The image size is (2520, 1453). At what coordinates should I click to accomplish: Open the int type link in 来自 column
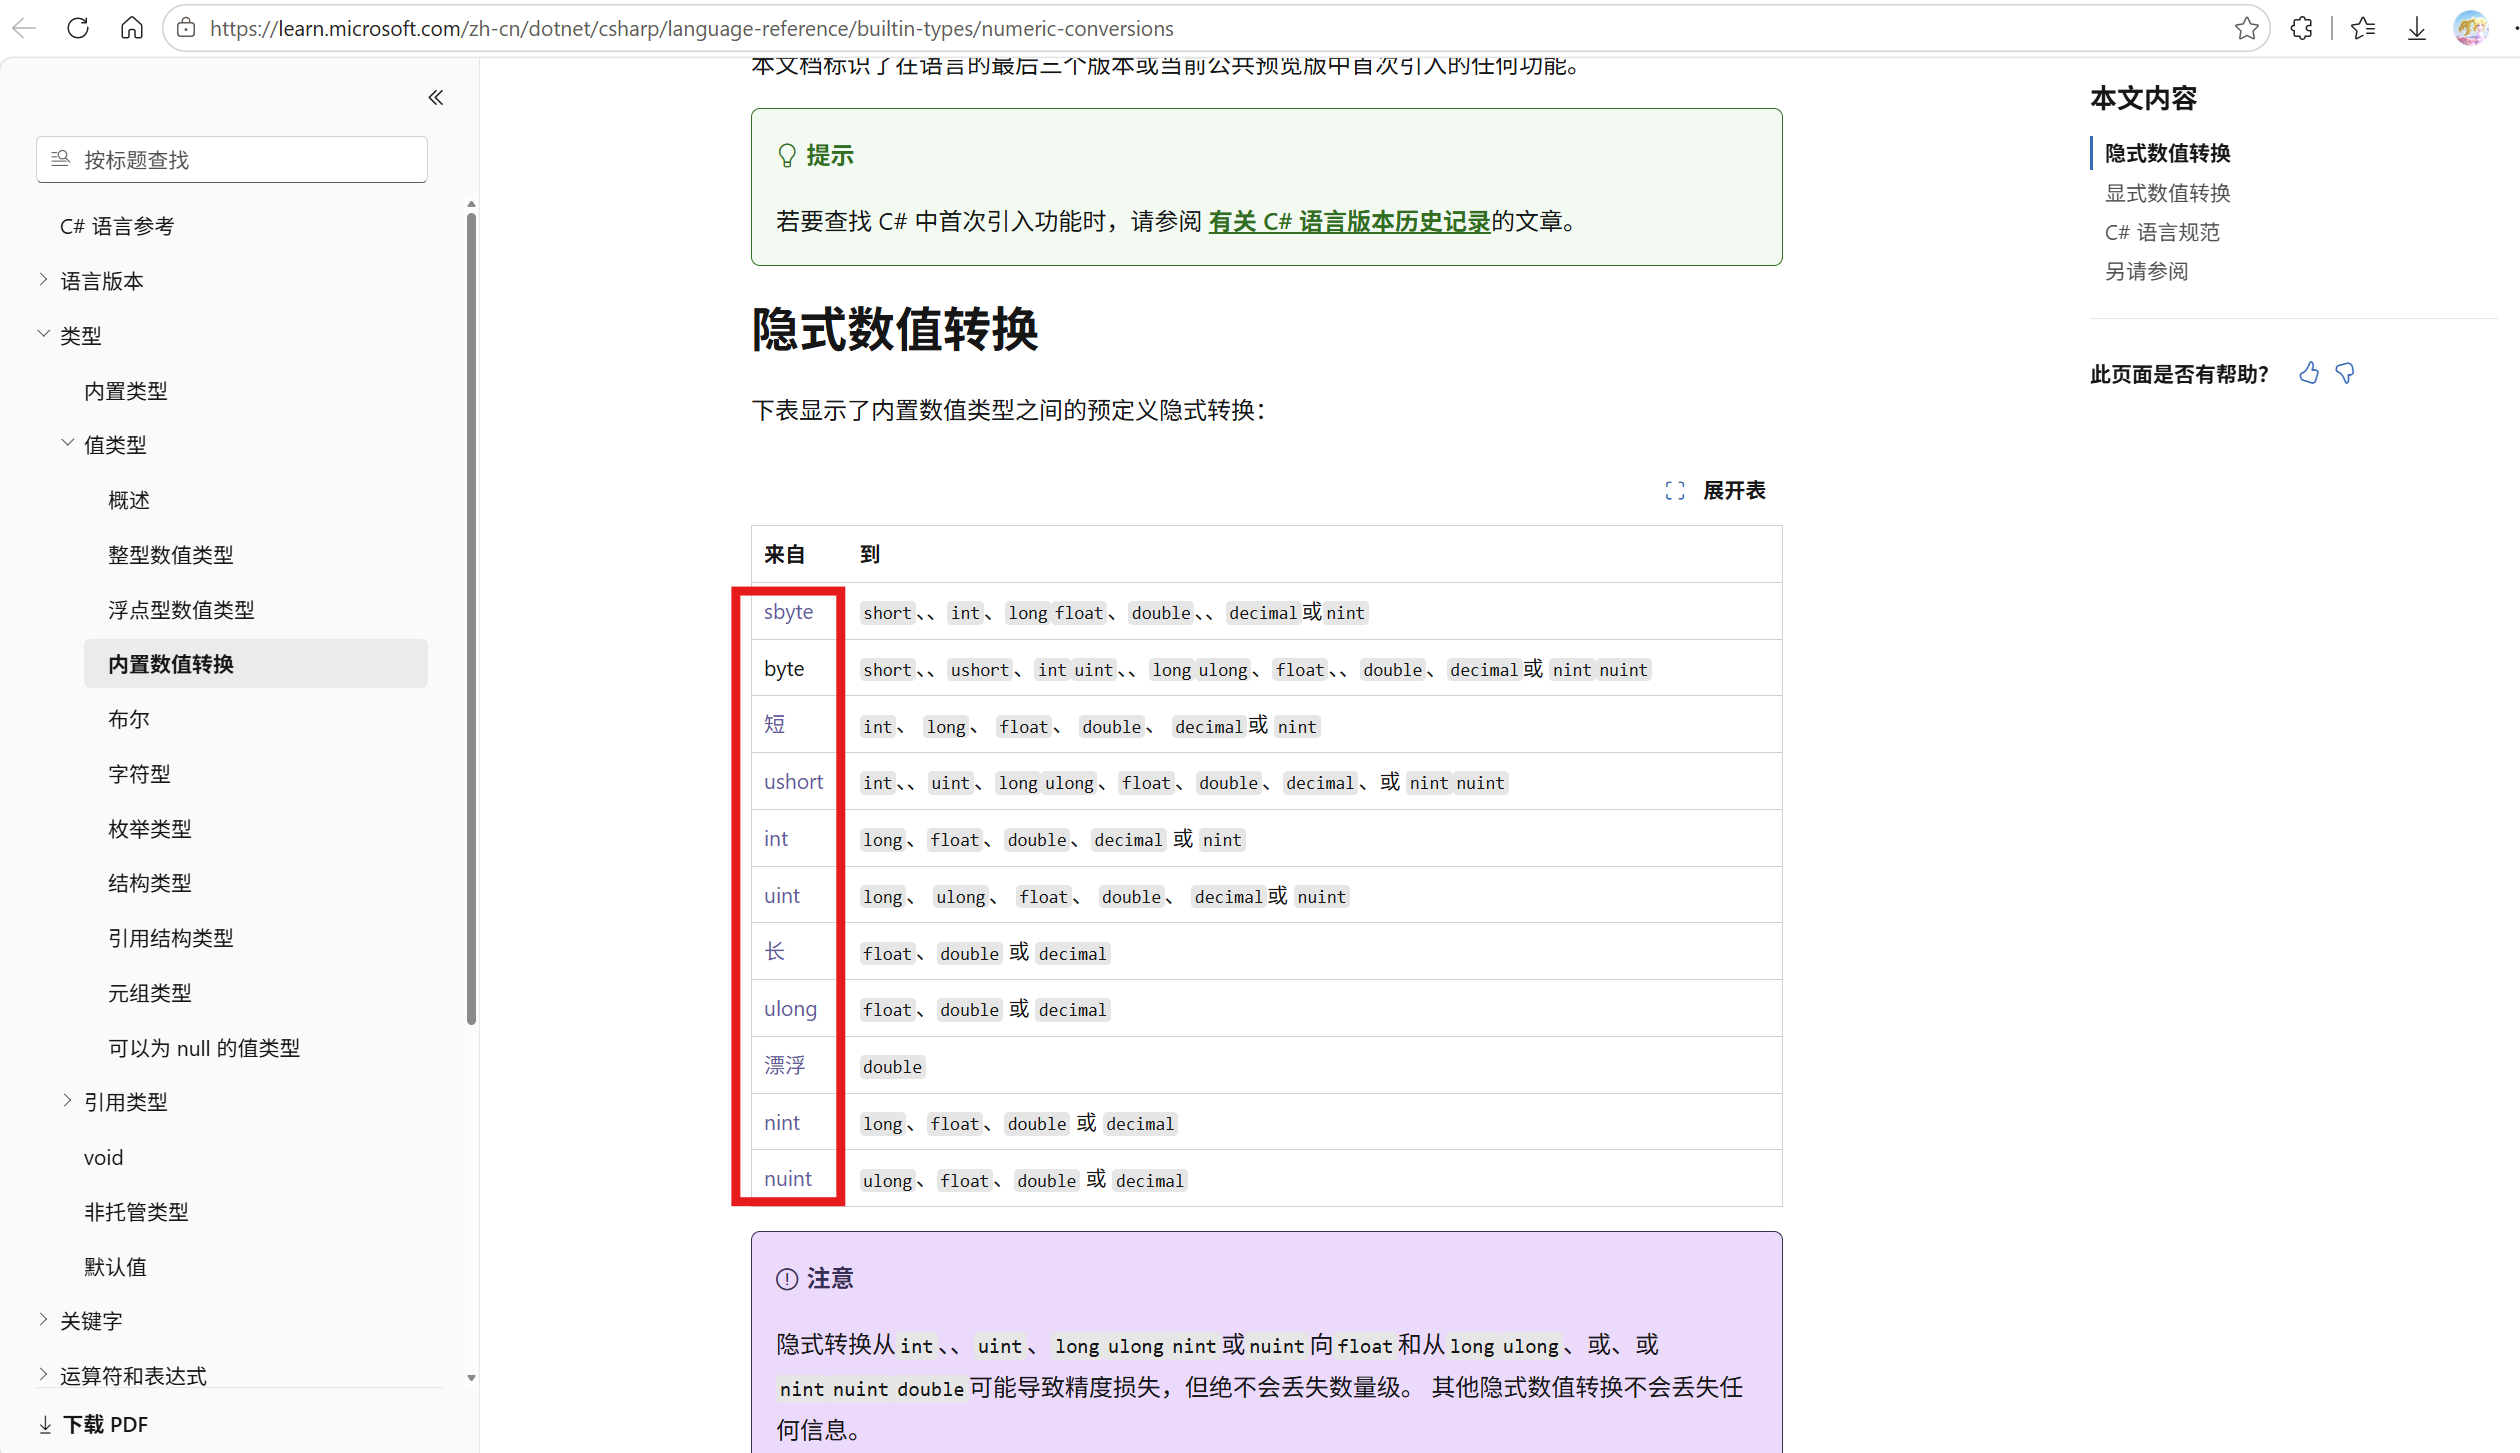click(x=776, y=839)
